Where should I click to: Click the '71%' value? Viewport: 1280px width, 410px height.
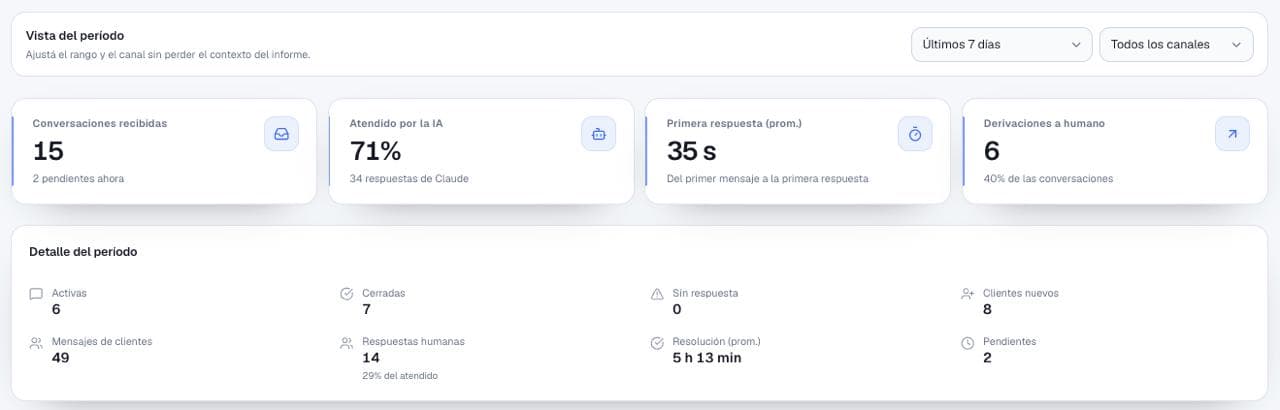click(x=375, y=151)
